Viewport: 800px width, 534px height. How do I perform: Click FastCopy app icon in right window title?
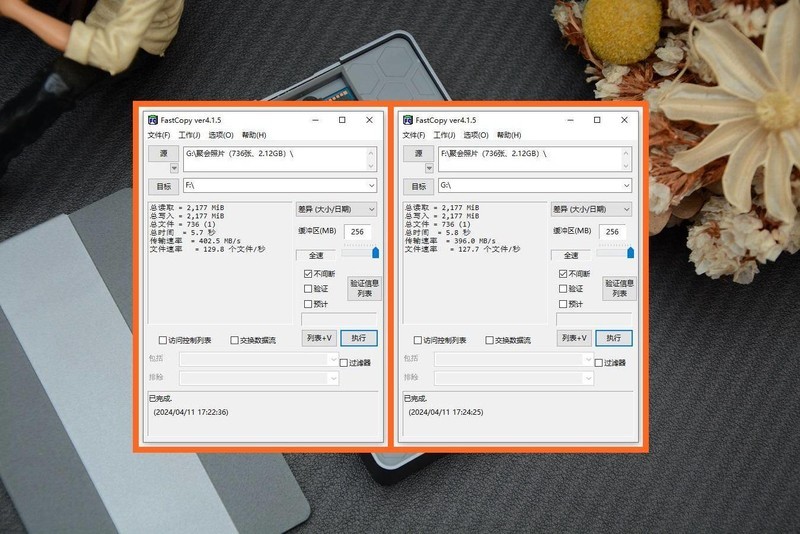coord(408,120)
